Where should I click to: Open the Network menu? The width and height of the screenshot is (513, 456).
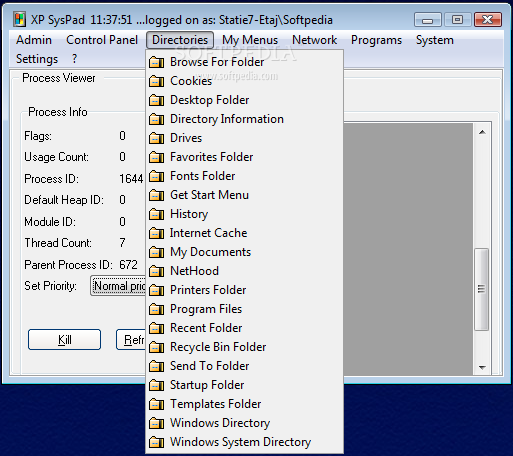click(315, 40)
